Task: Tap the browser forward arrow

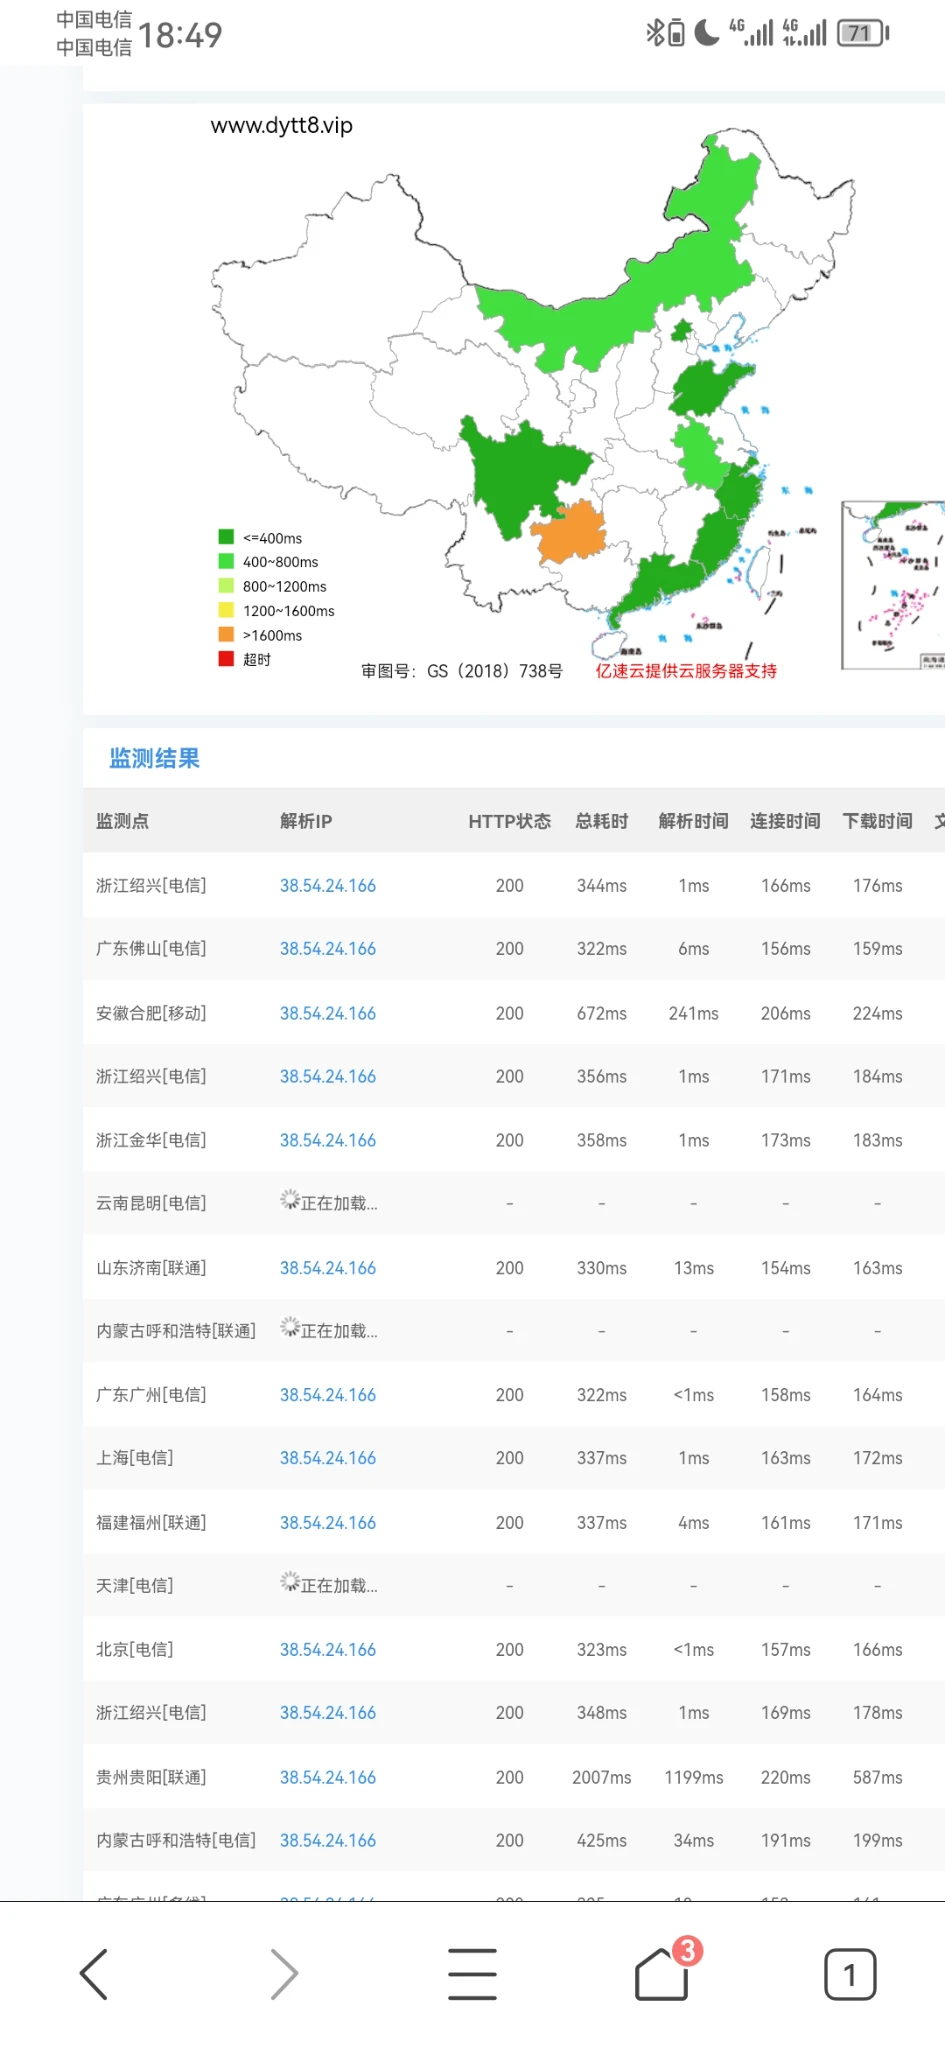Action: coord(284,1974)
